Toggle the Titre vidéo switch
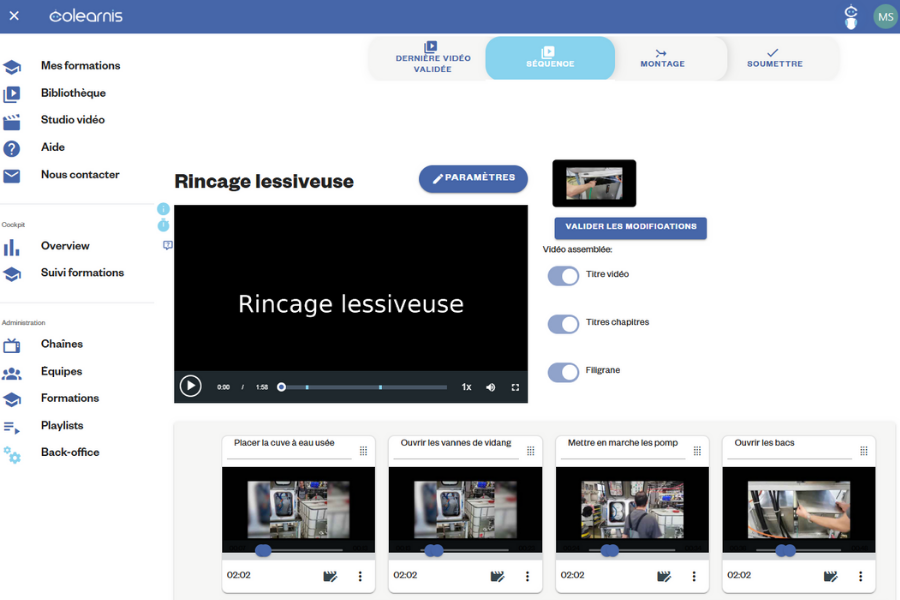The width and height of the screenshot is (900, 600). [563, 276]
